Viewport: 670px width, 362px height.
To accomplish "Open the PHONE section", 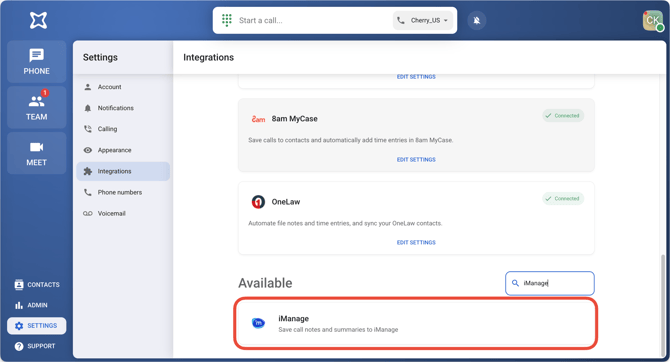I will tap(36, 62).
